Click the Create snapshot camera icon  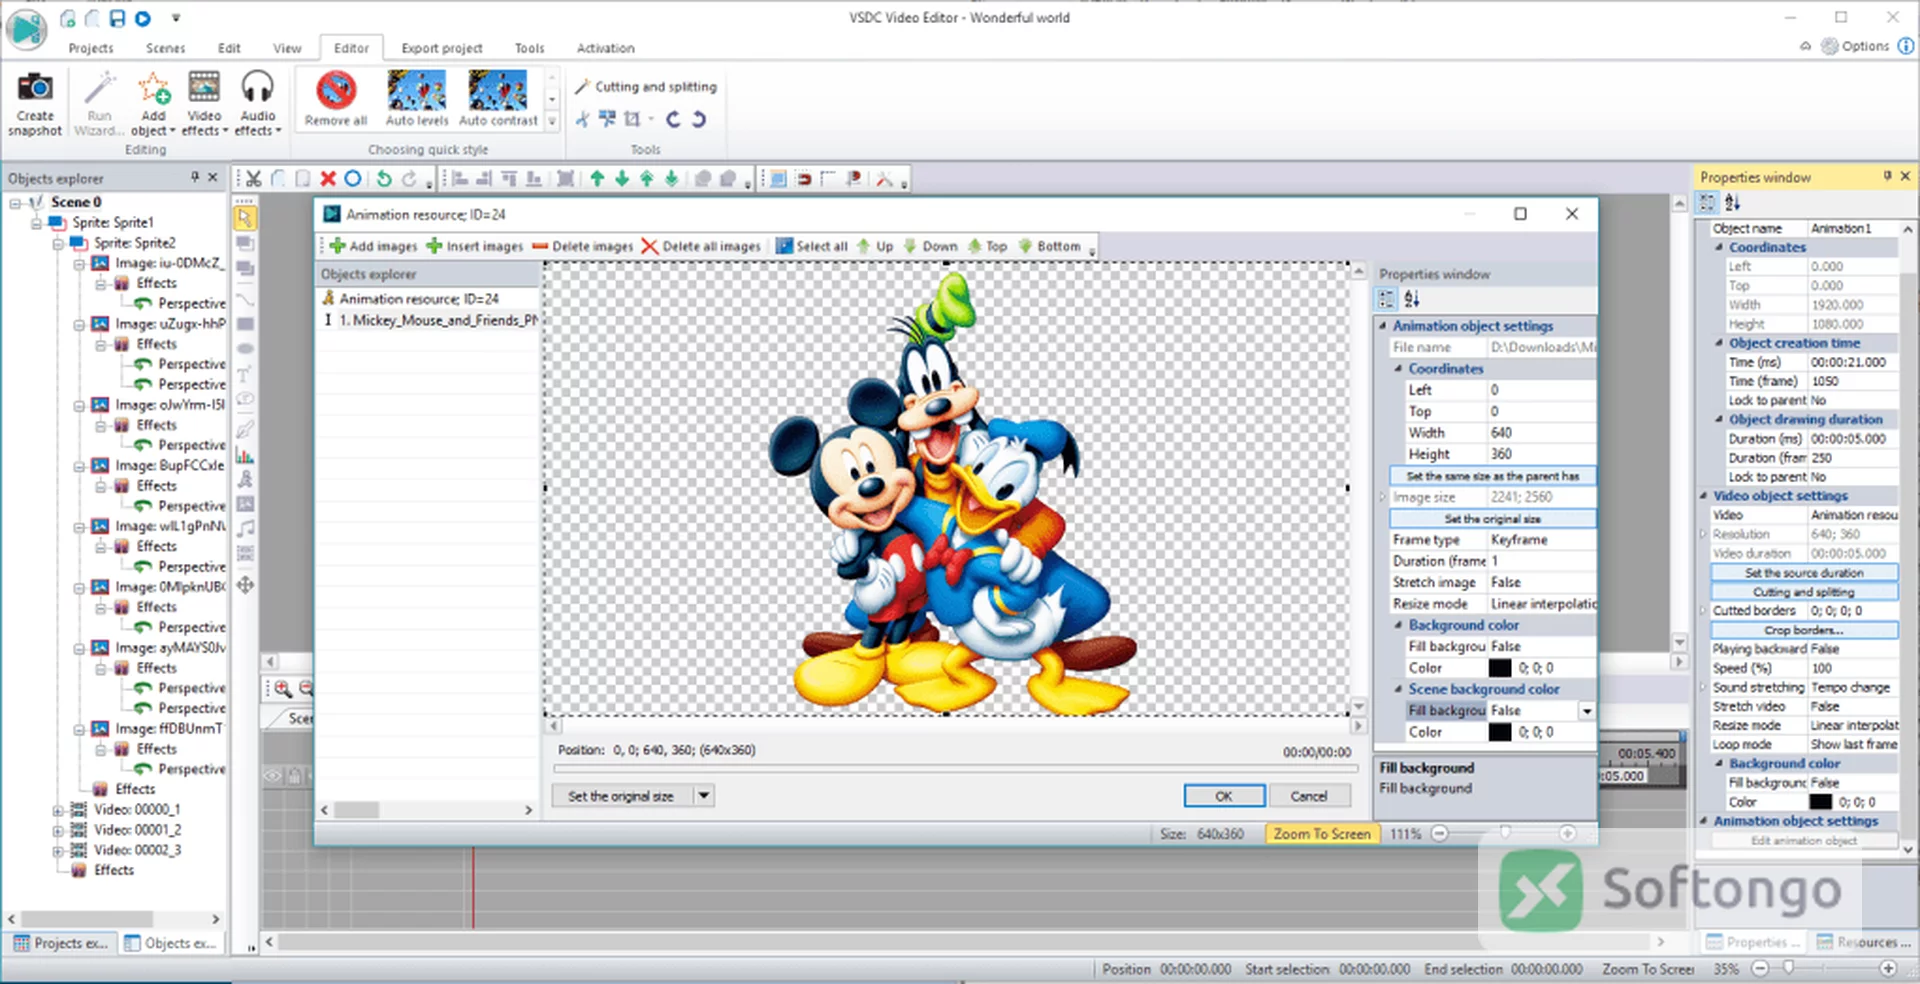[35, 89]
